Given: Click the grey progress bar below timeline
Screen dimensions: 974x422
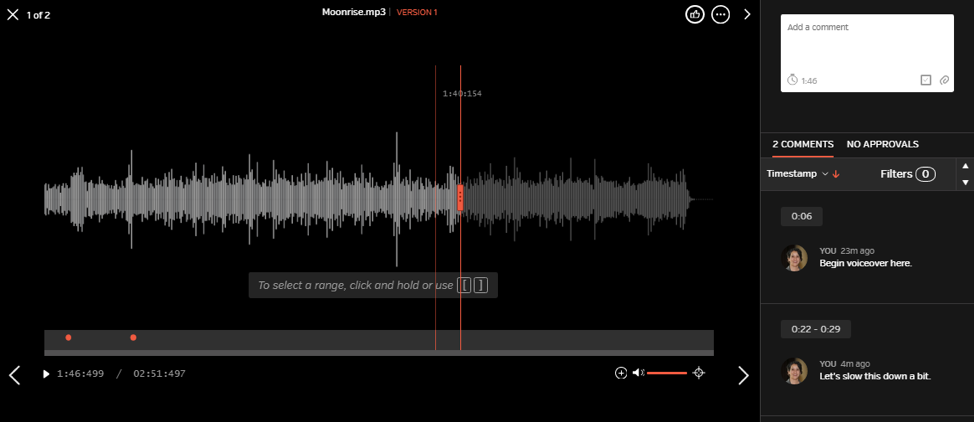Looking at the screenshot, I should click(379, 353).
